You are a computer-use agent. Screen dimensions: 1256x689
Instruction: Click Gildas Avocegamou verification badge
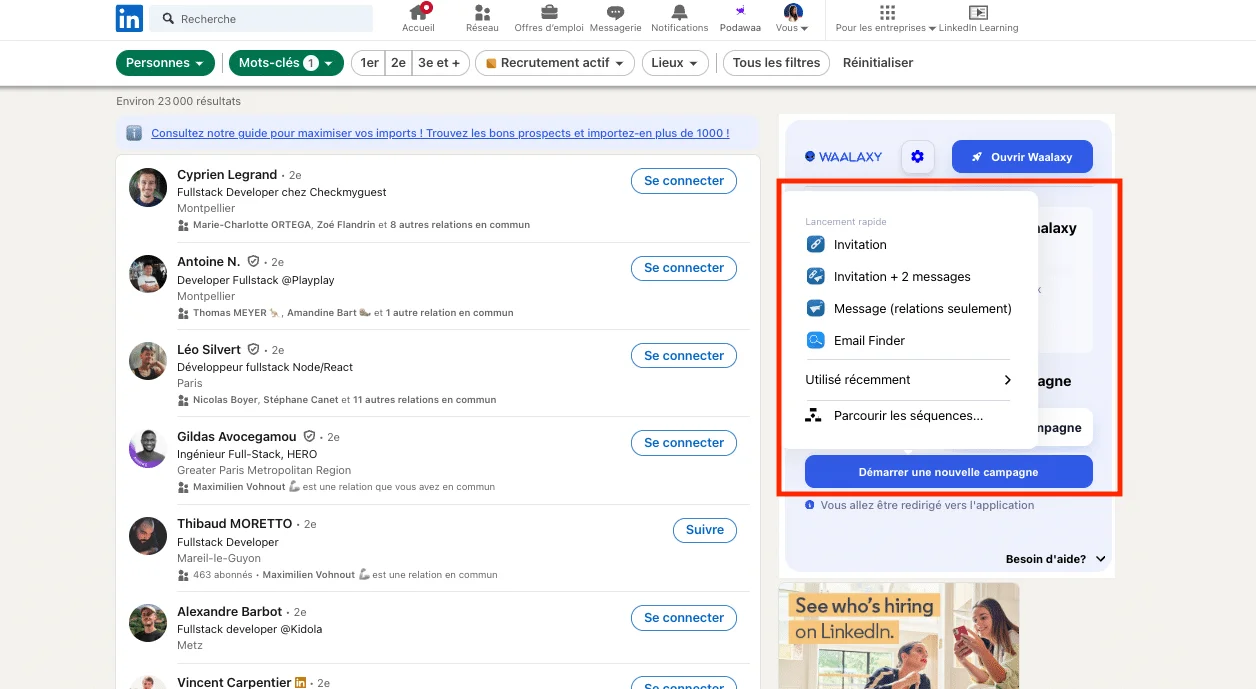tap(309, 436)
